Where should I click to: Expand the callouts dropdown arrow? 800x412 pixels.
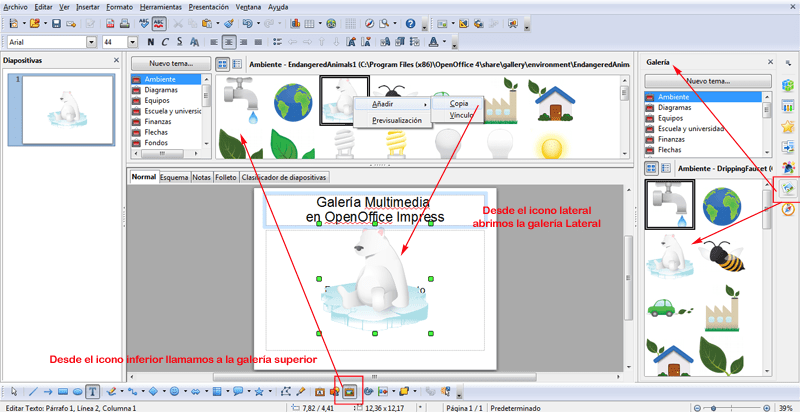tap(249, 392)
